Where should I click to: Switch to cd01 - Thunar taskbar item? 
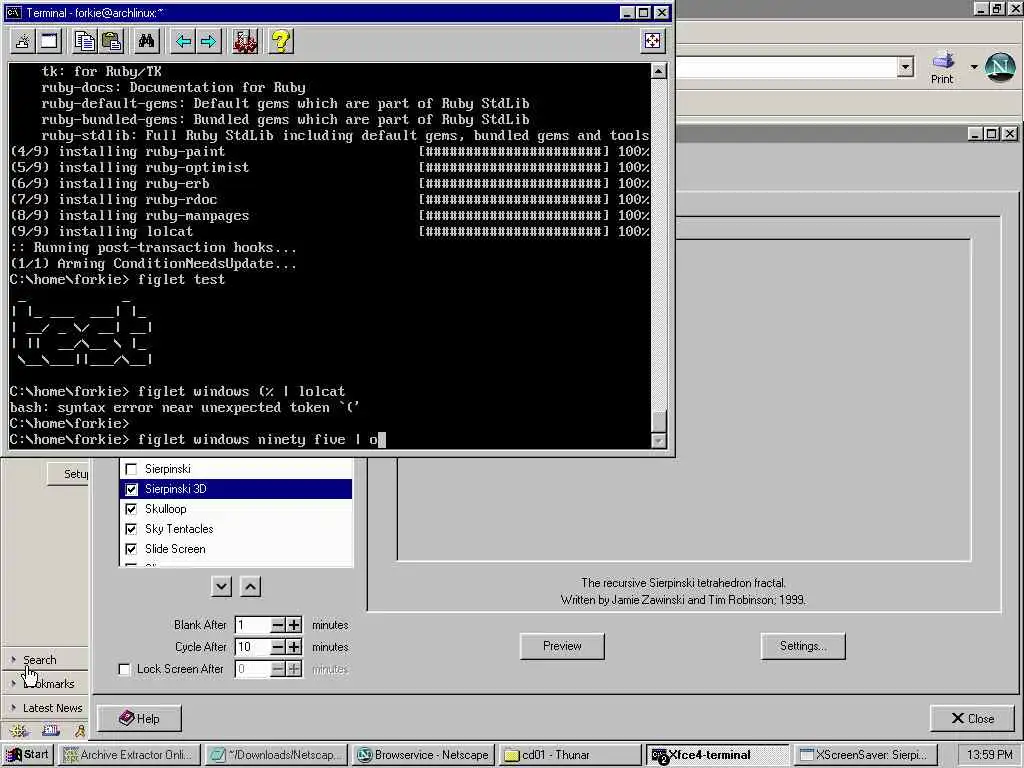coord(570,755)
